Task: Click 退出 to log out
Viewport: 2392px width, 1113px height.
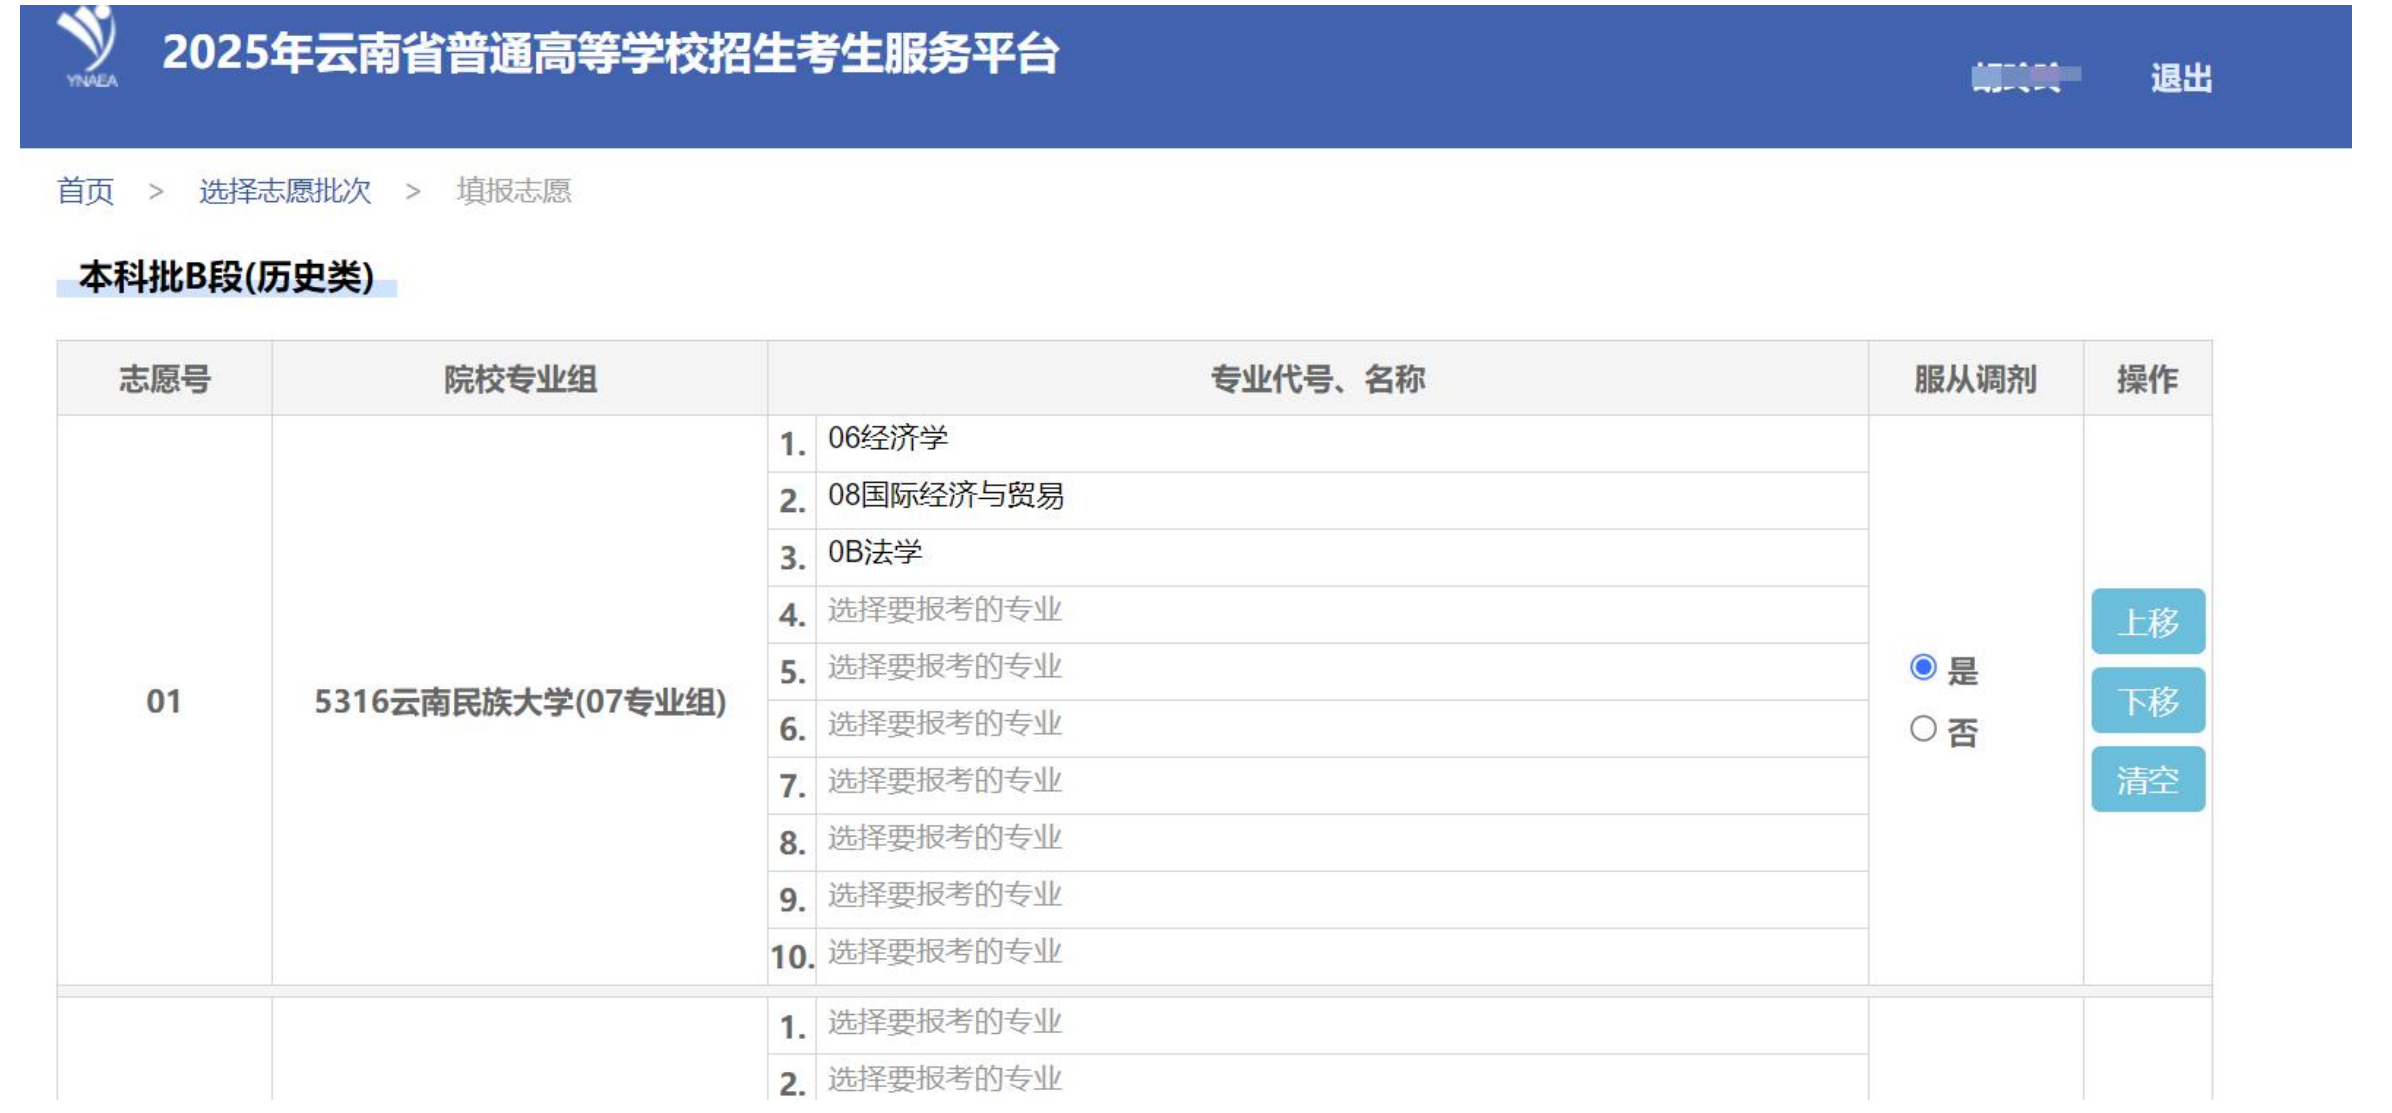Action: click(x=2180, y=78)
